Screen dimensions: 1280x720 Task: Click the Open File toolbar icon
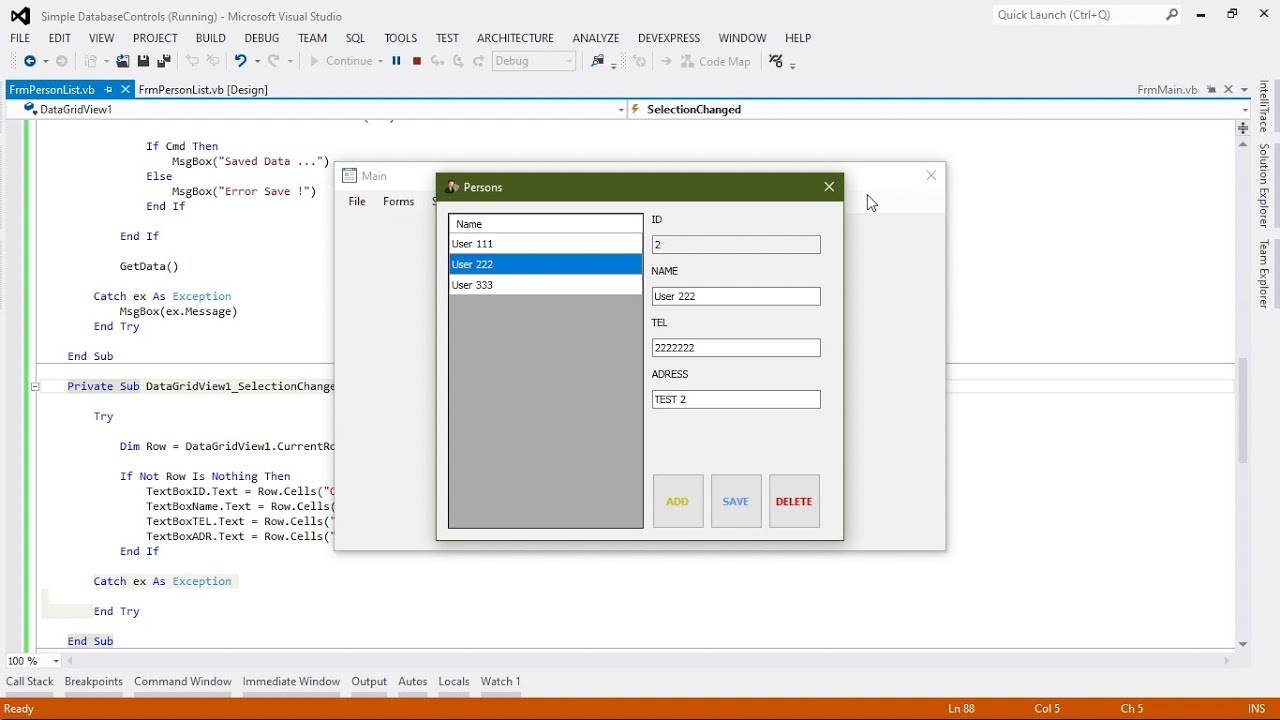123,61
